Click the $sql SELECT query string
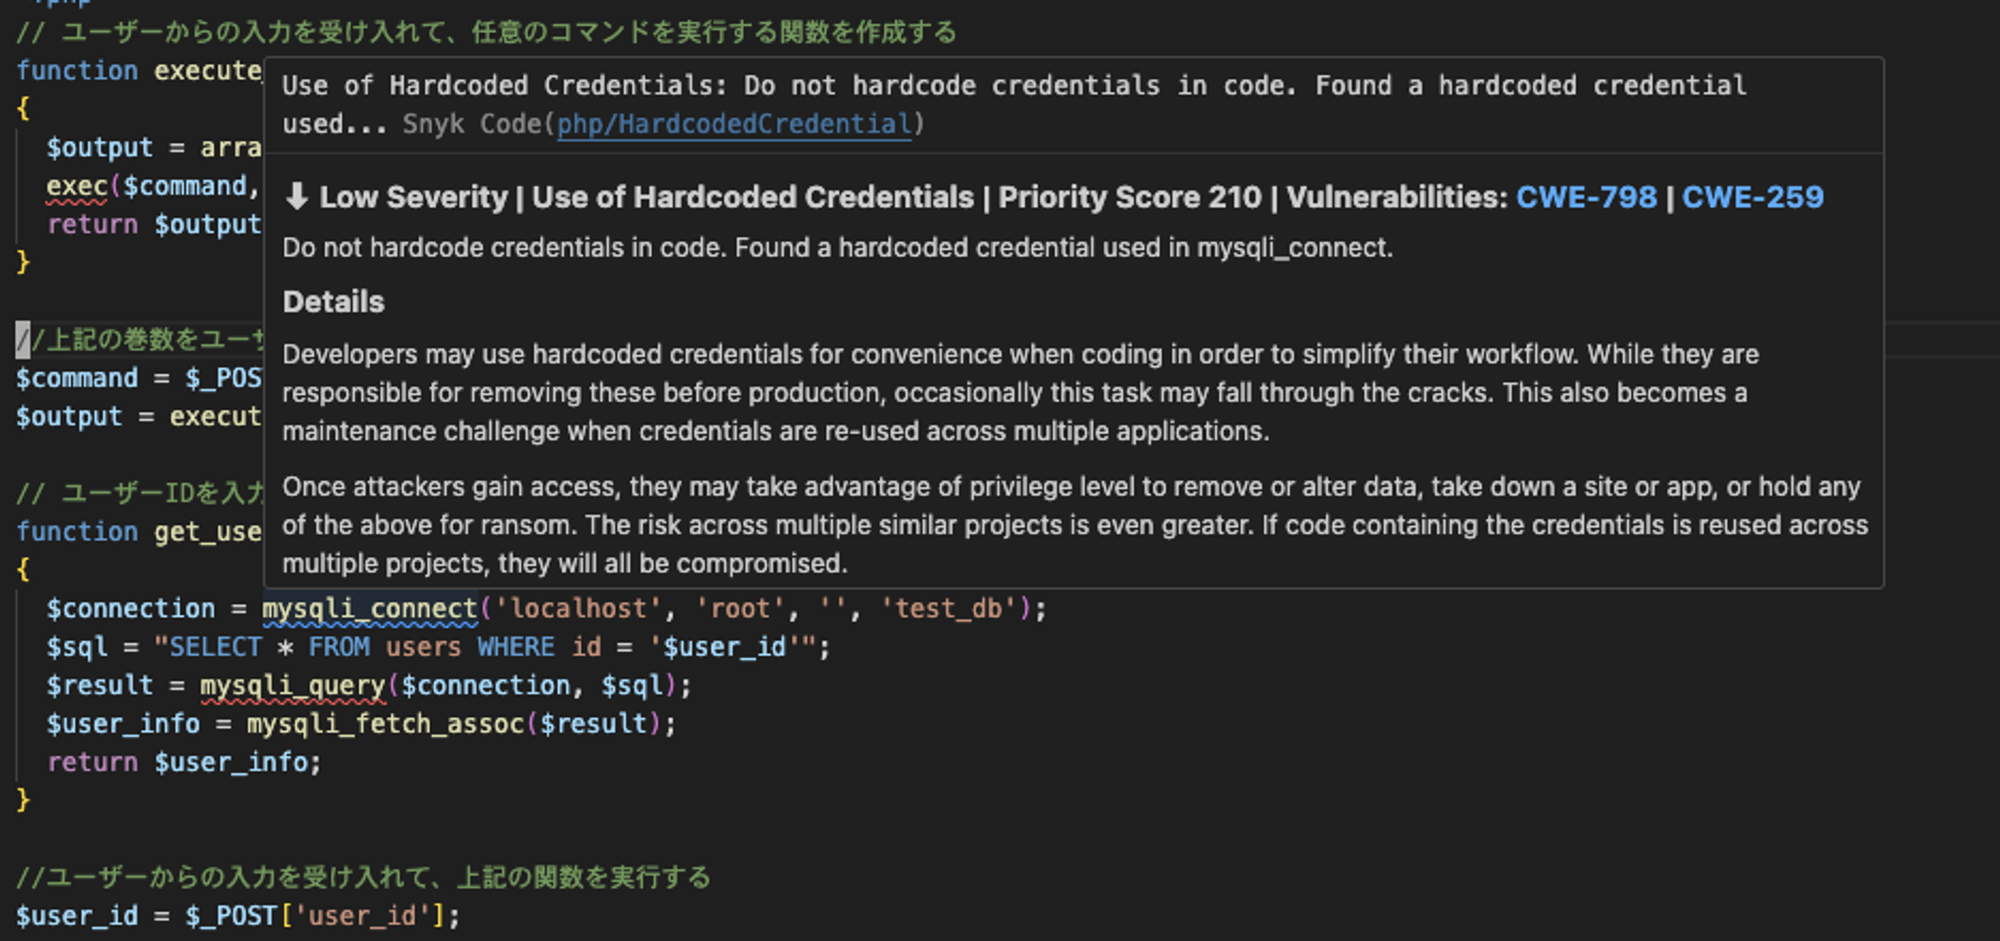 [485, 647]
